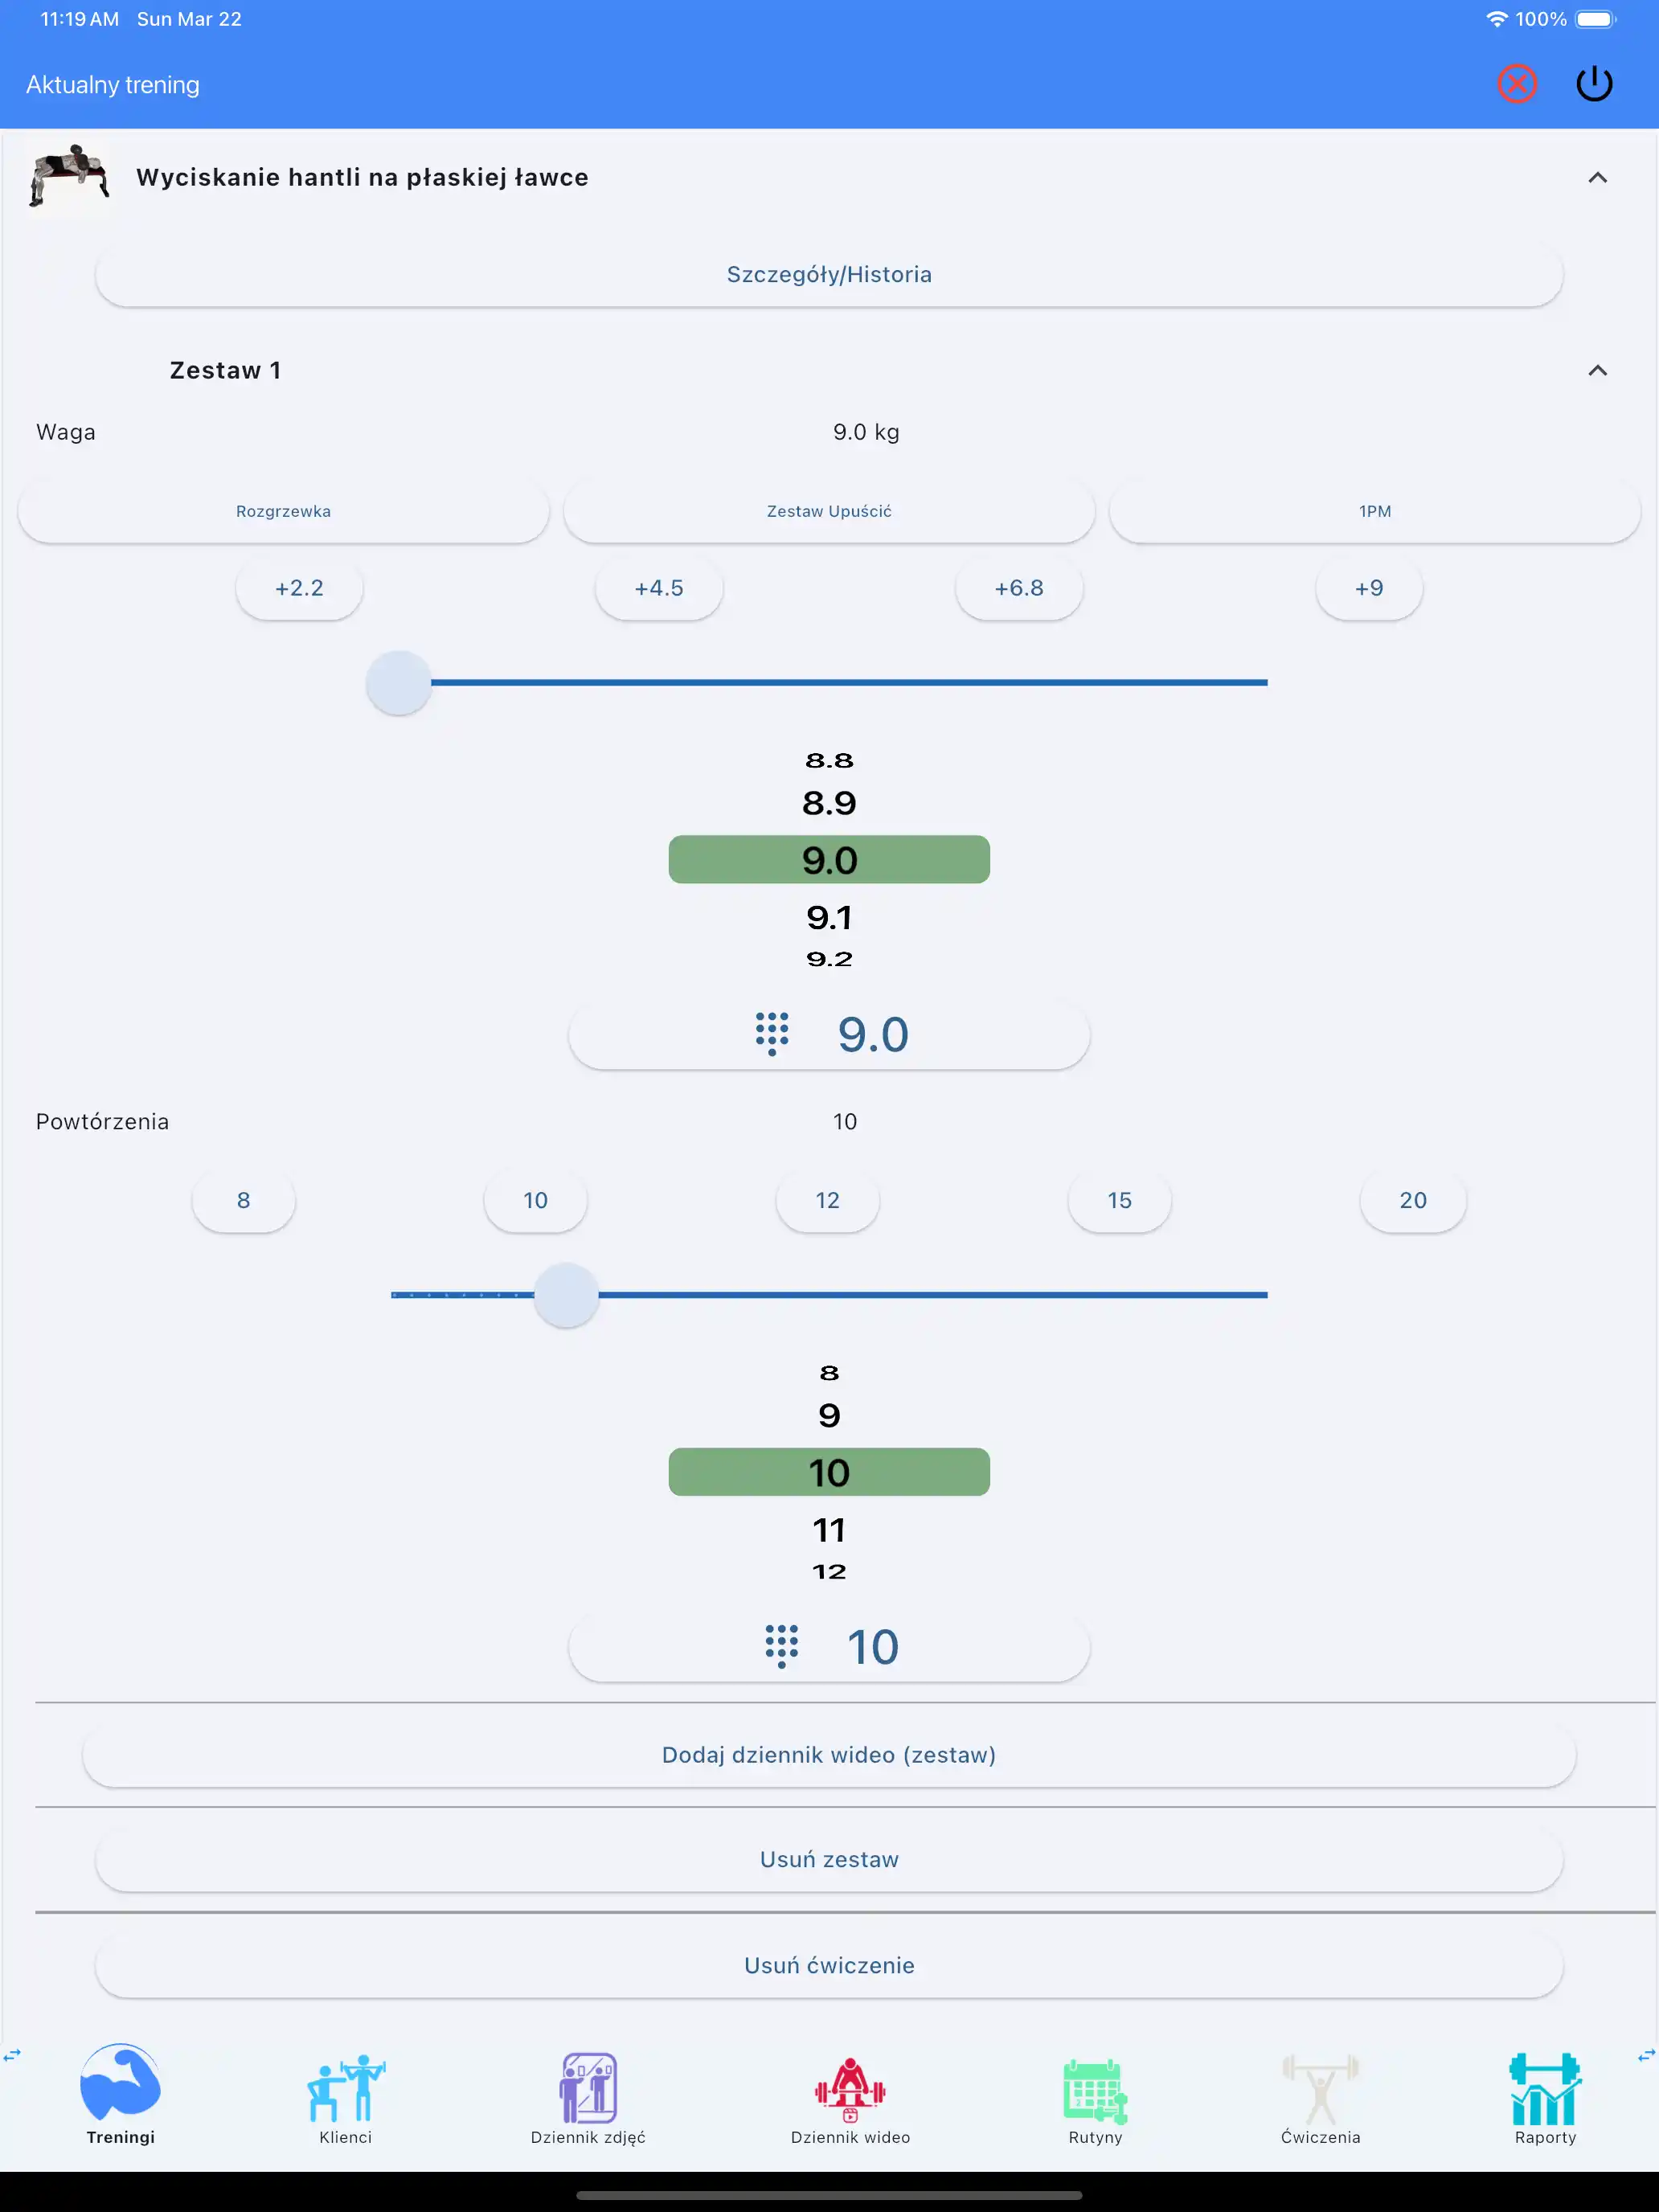Screen dimensions: 1659x2212
Task: Click the weight slider handle
Action: pos(399,683)
